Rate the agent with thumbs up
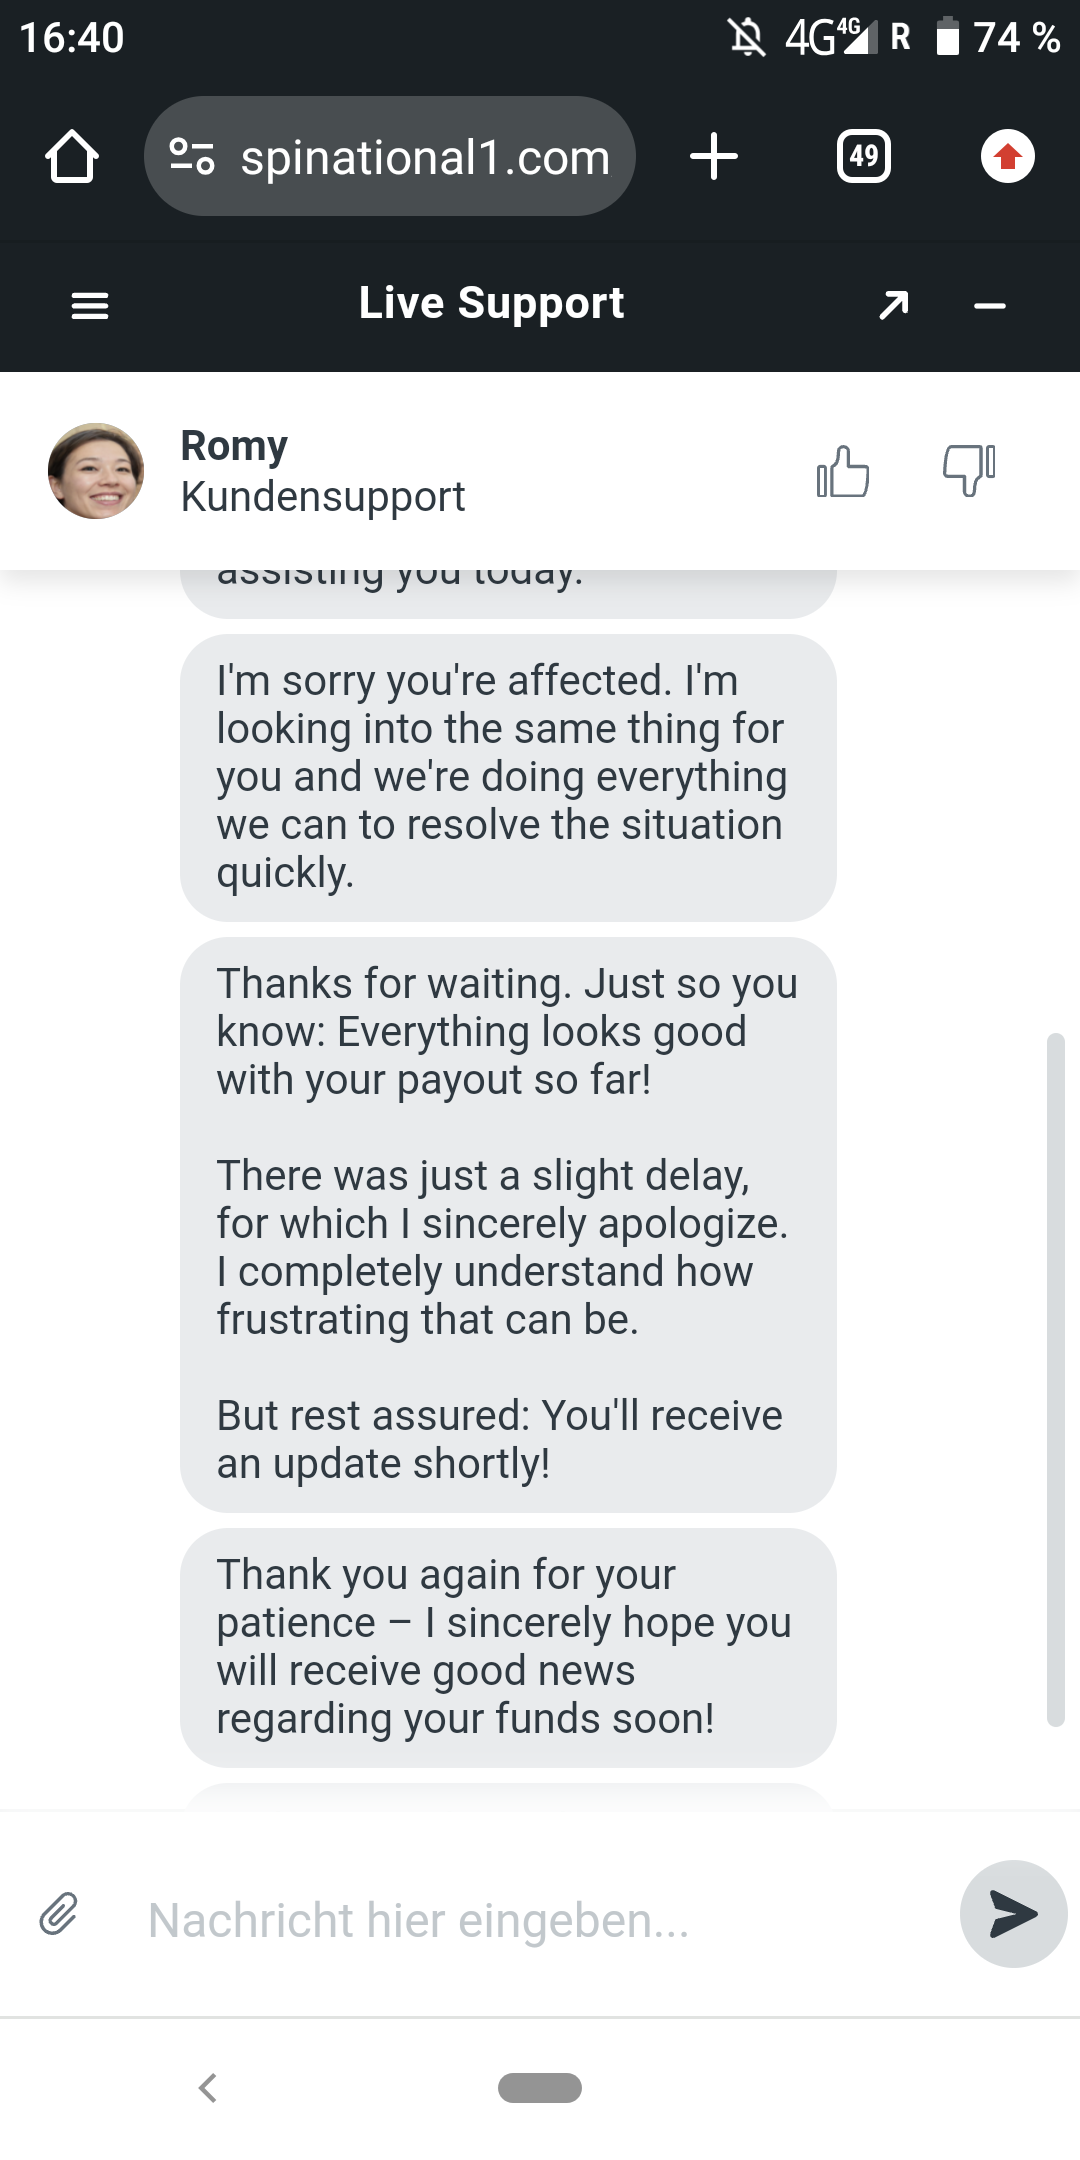 pyautogui.click(x=843, y=471)
